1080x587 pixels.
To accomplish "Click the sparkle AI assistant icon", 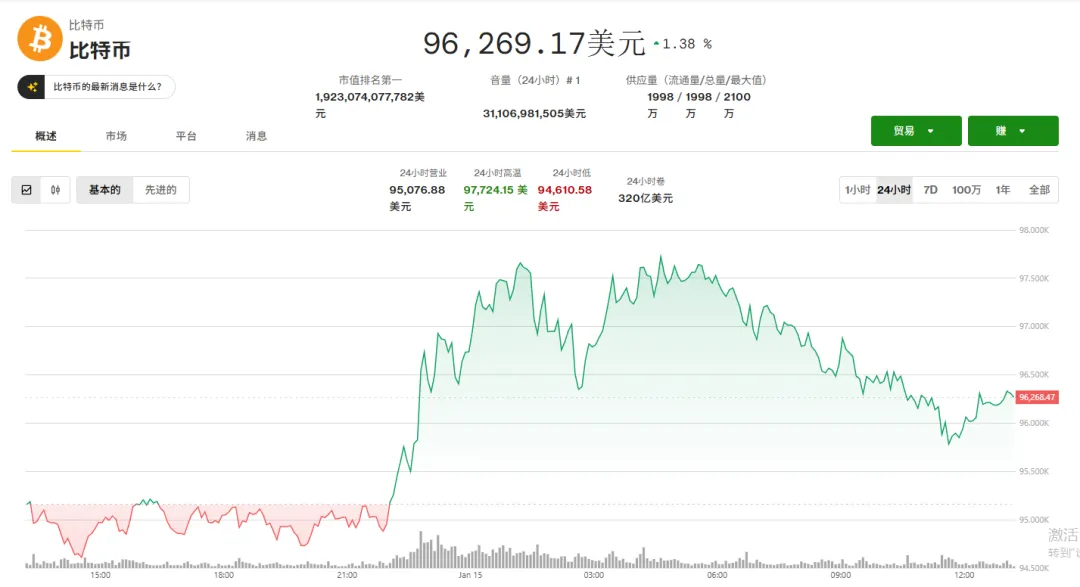I will (x=32, y=87).
